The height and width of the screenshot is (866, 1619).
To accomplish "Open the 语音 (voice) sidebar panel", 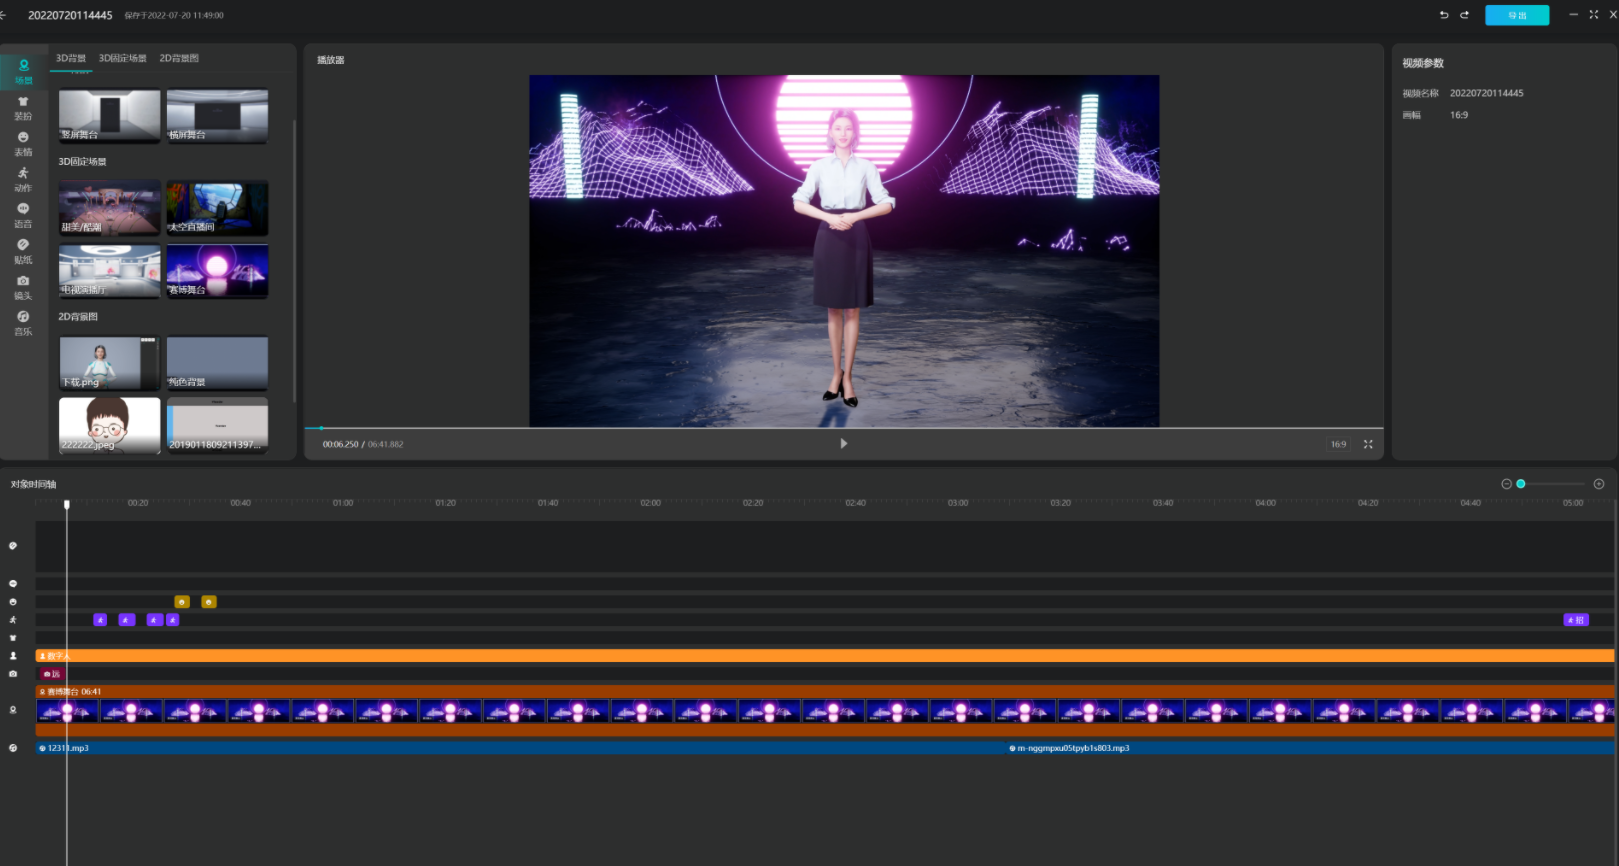I will (23, 215).
